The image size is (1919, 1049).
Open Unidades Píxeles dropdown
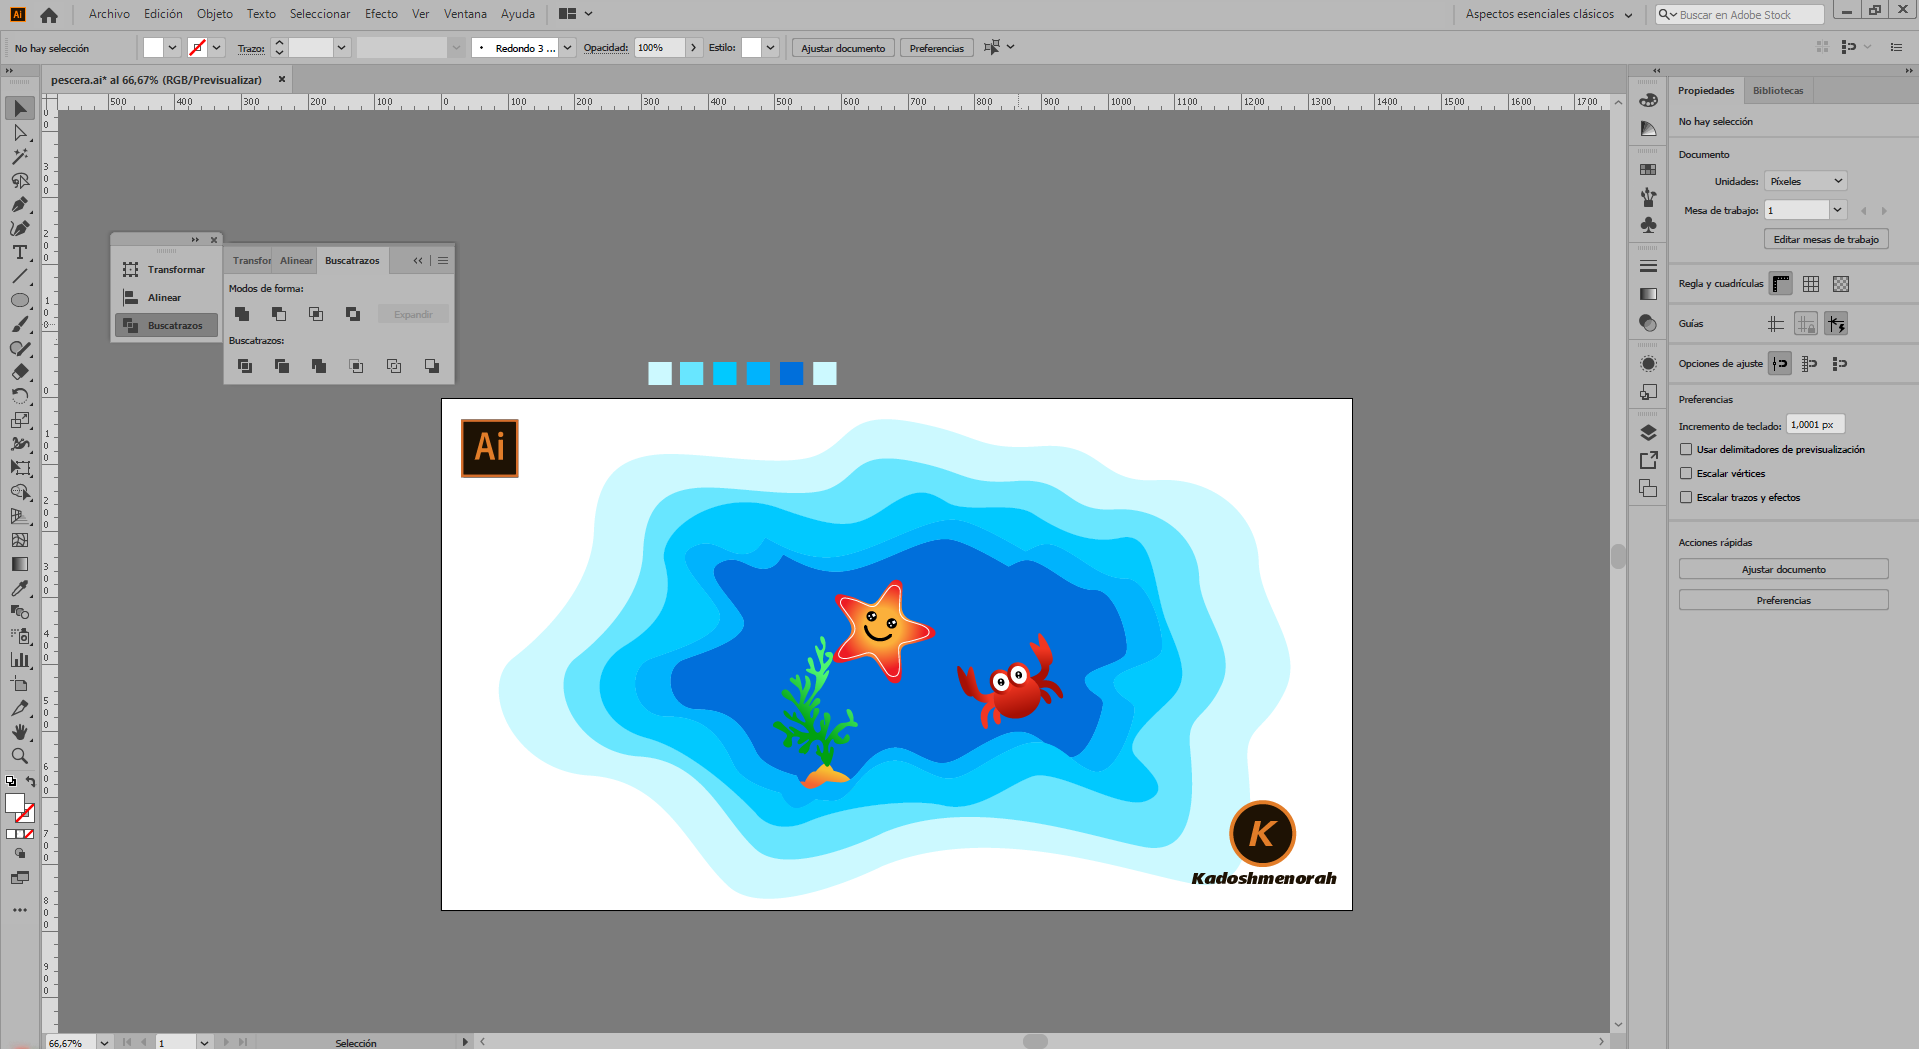click(x=1805, y=181)
